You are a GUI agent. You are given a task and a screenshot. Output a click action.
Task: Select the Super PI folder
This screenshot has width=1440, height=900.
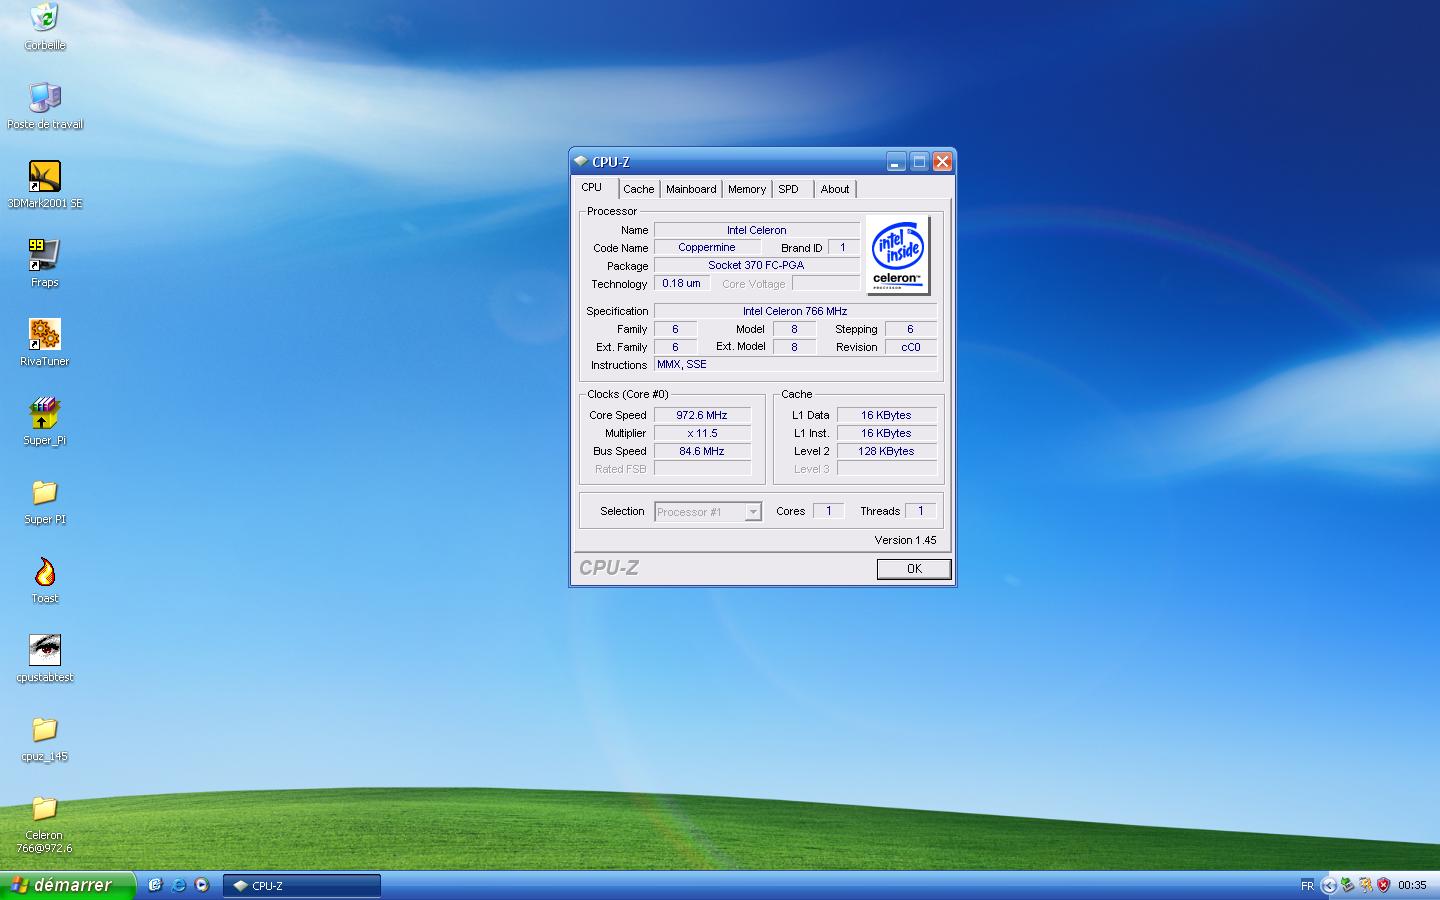coord(45,493)
